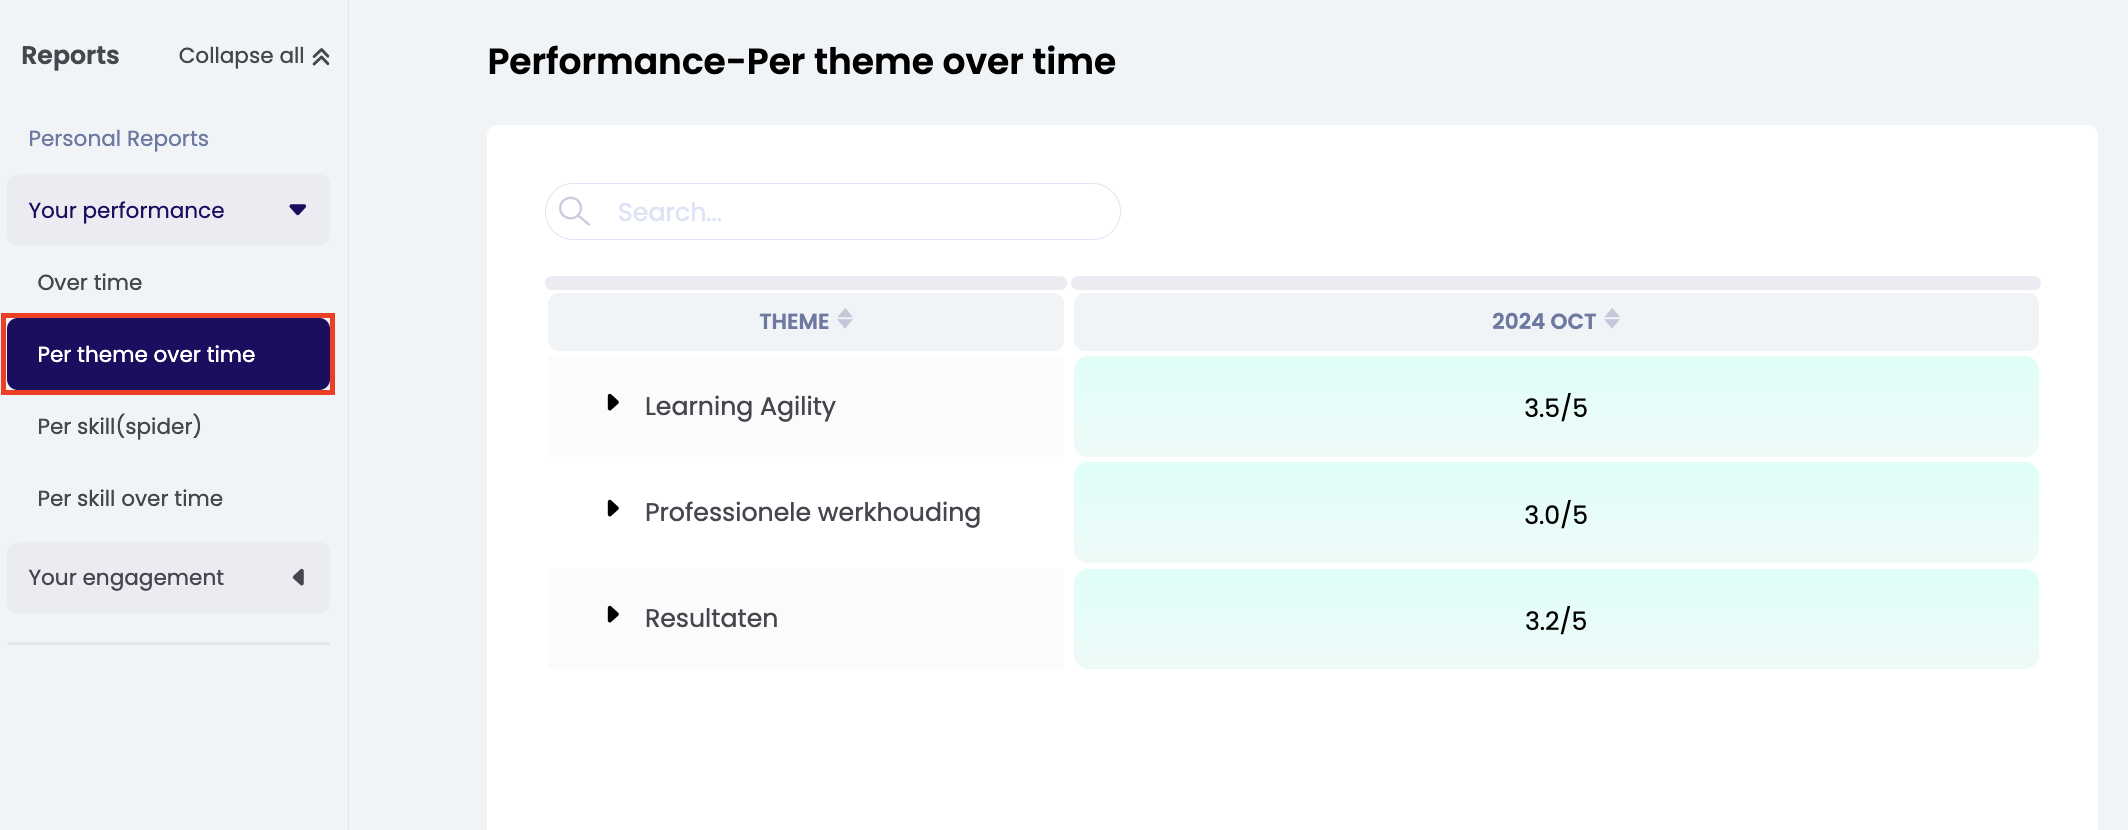Viewport: 2128px width, 830px height.
Task: Click the Collapse all double-chevron icon
Action: point(321,57)
